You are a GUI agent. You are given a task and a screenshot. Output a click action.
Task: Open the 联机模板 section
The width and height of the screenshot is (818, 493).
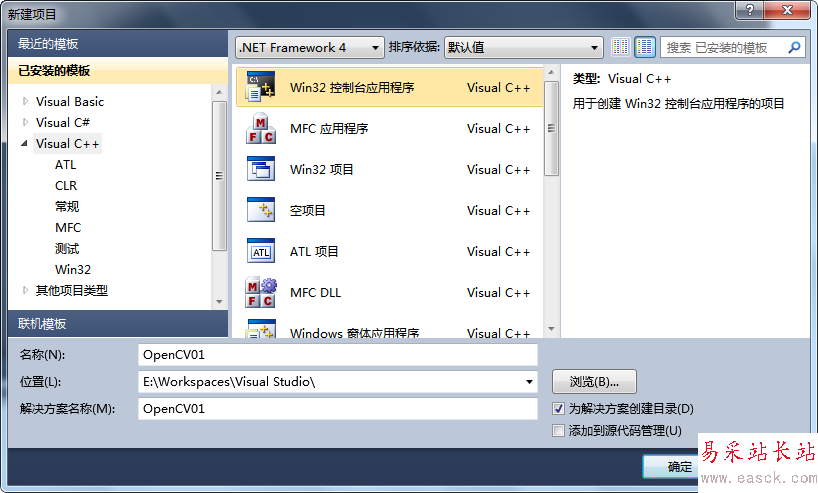click(118, 323)
